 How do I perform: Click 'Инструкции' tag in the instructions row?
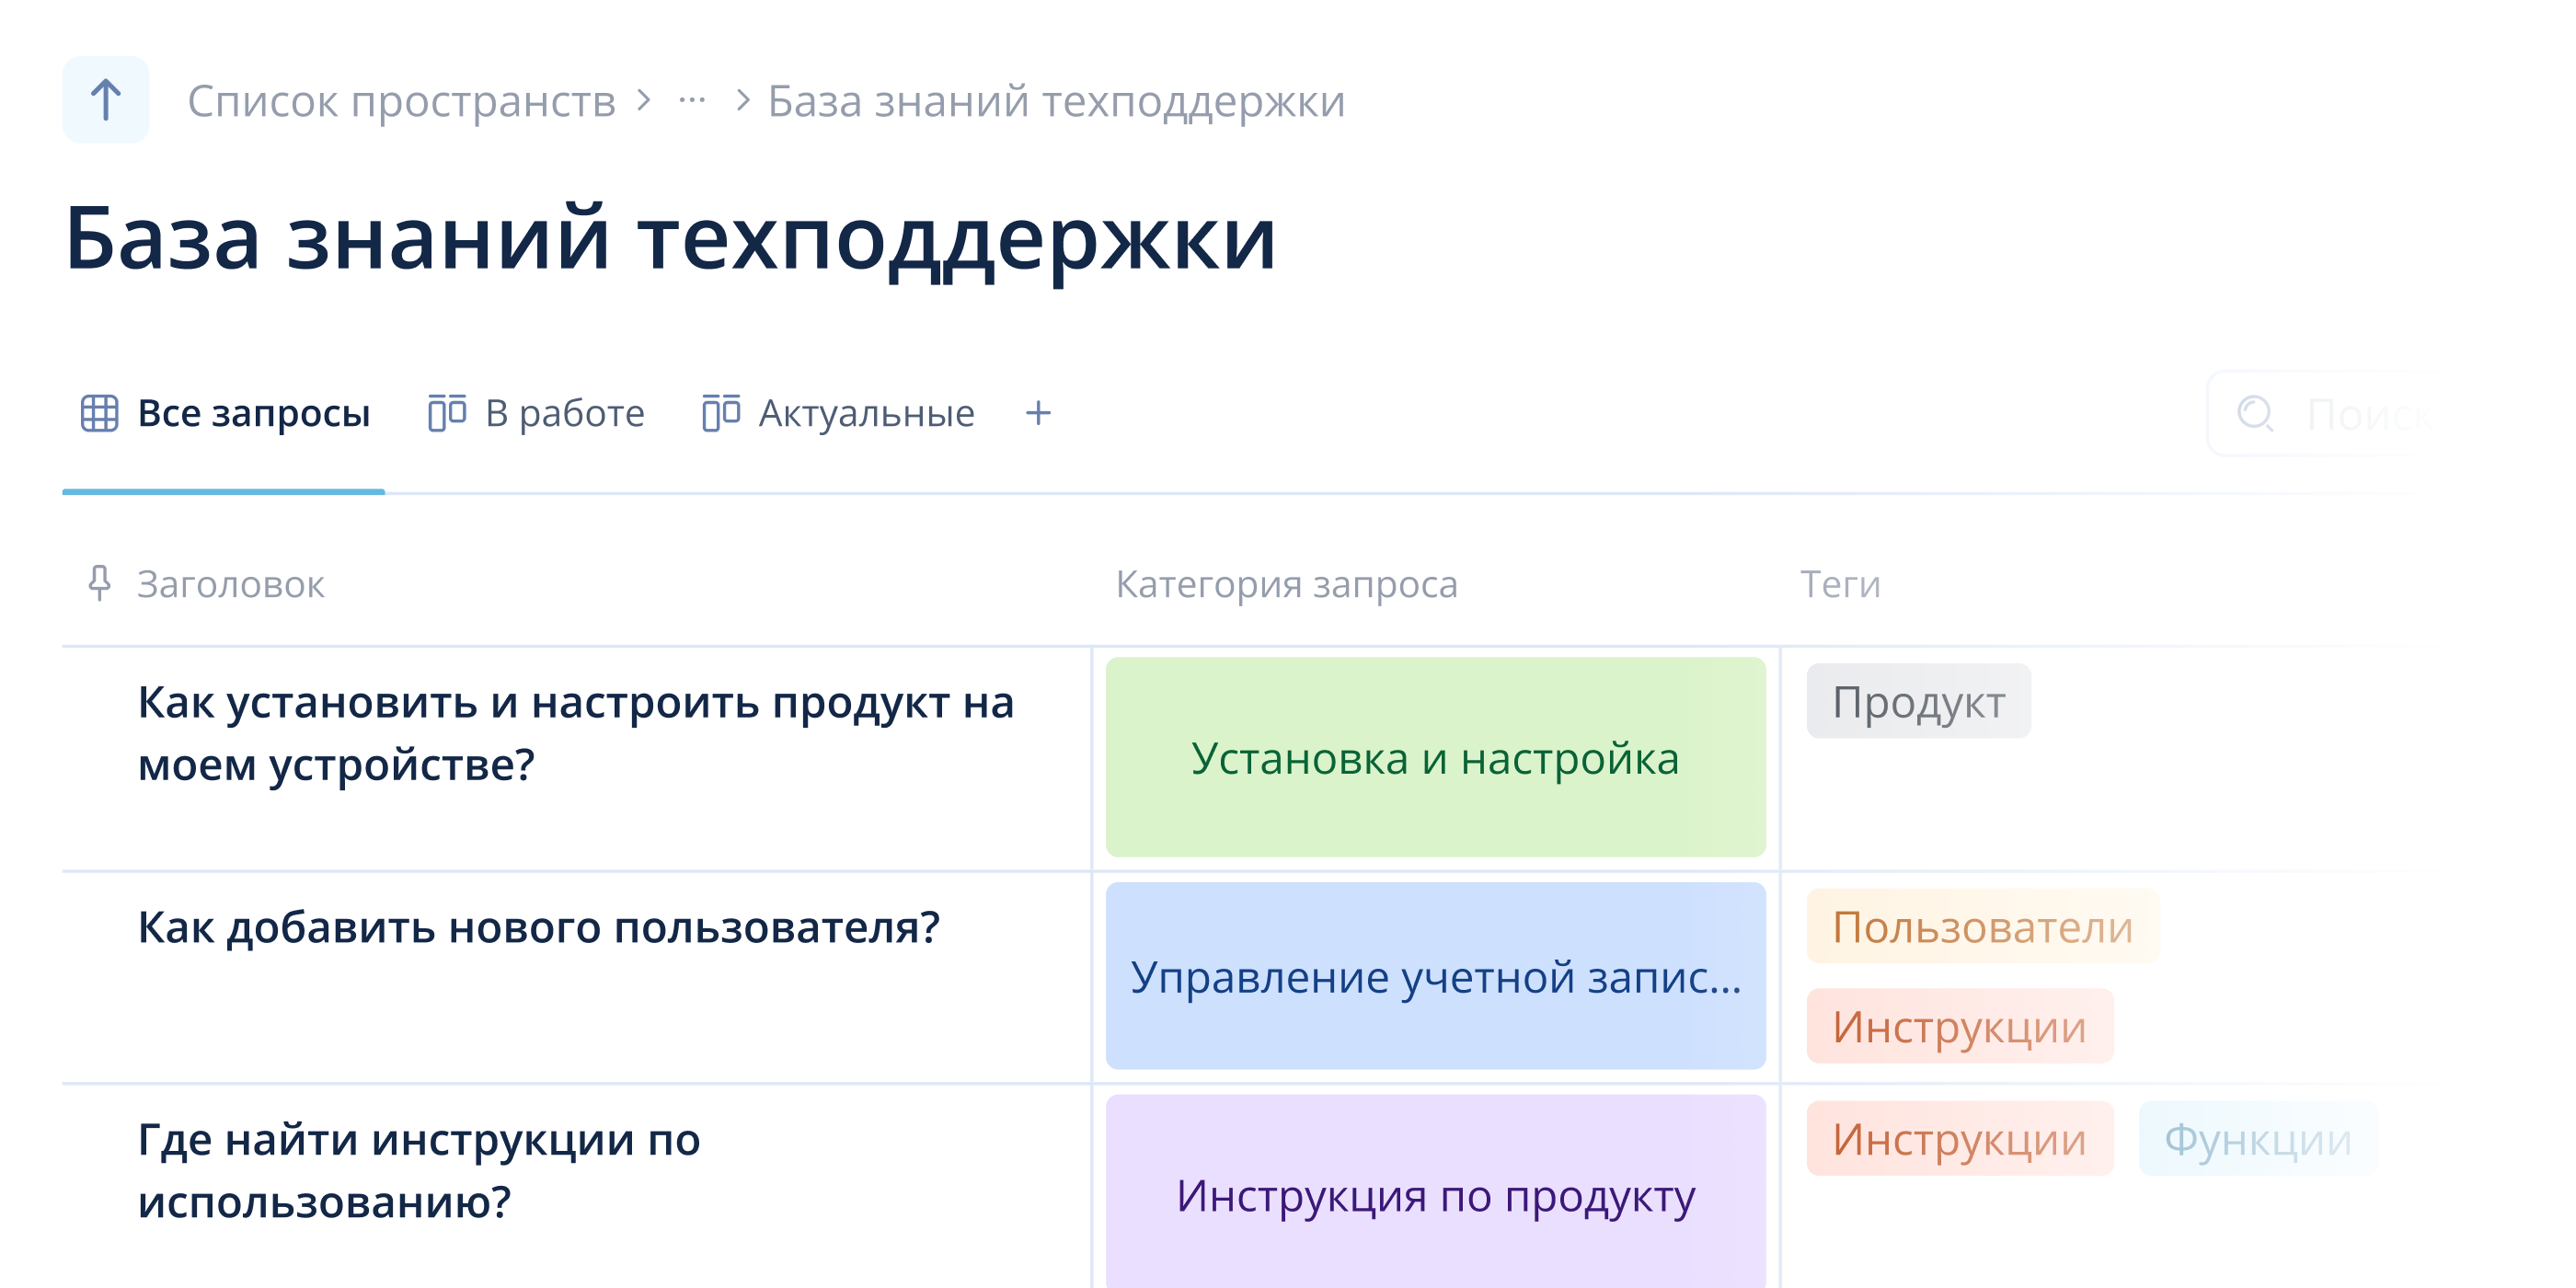tap(1959, 1139)
